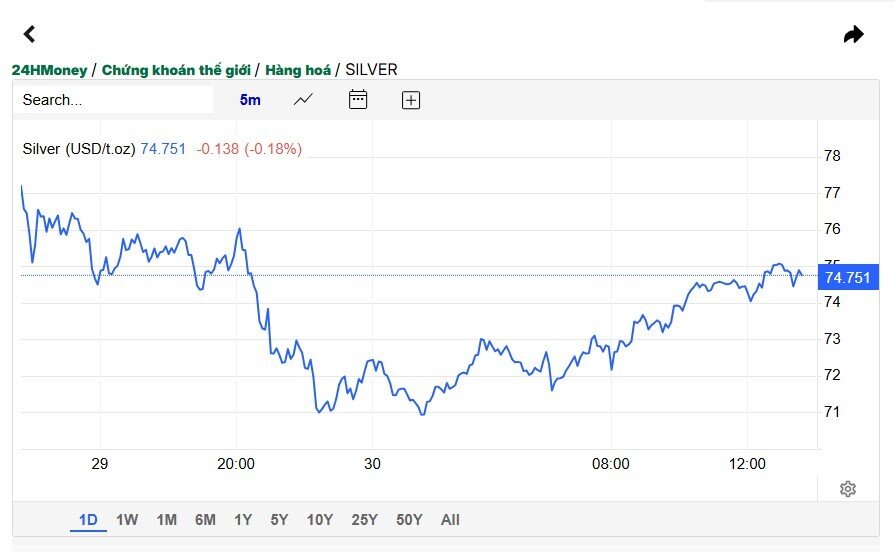895x552 pixels.
Task: Click the plus compare icon
Action: (411, 100)
